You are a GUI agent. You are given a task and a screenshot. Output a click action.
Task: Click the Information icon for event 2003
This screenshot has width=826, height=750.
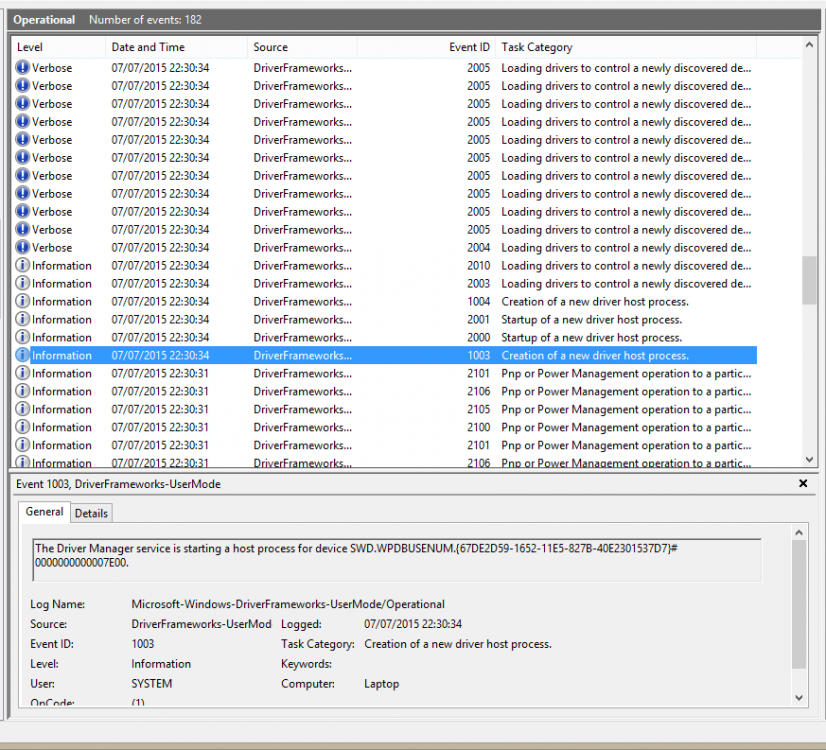point(23,284)
